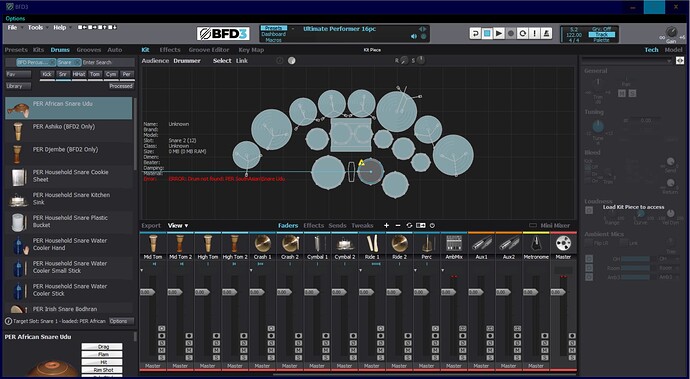This screenshot has width=690, height=379.
Task: Click the remove channel minus icon
Action: tap(398, 225)
